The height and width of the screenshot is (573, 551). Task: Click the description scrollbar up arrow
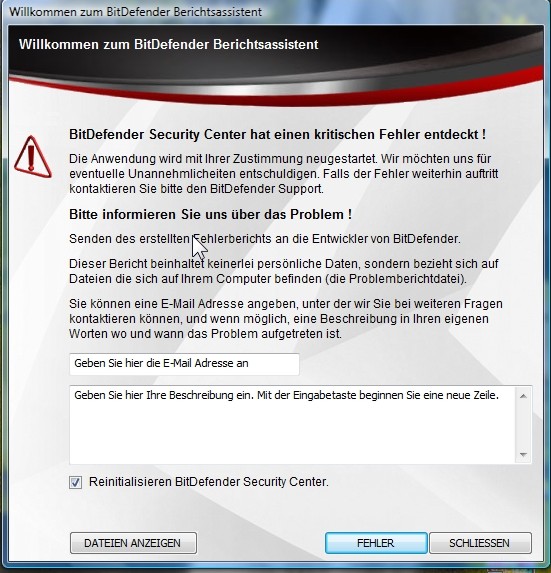click(x=523, y=396)
